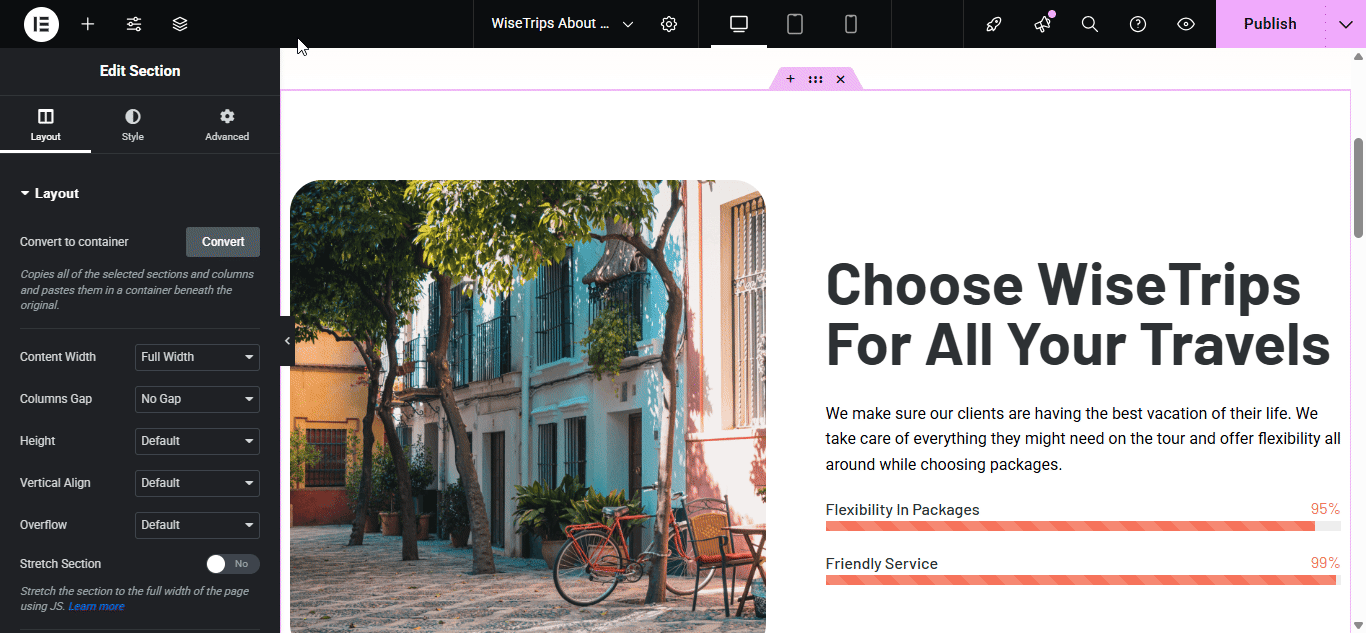This screenshot has height=633, width=1366.
Task: Click the Edit Section panel title
Action: (x=140, y=71)
